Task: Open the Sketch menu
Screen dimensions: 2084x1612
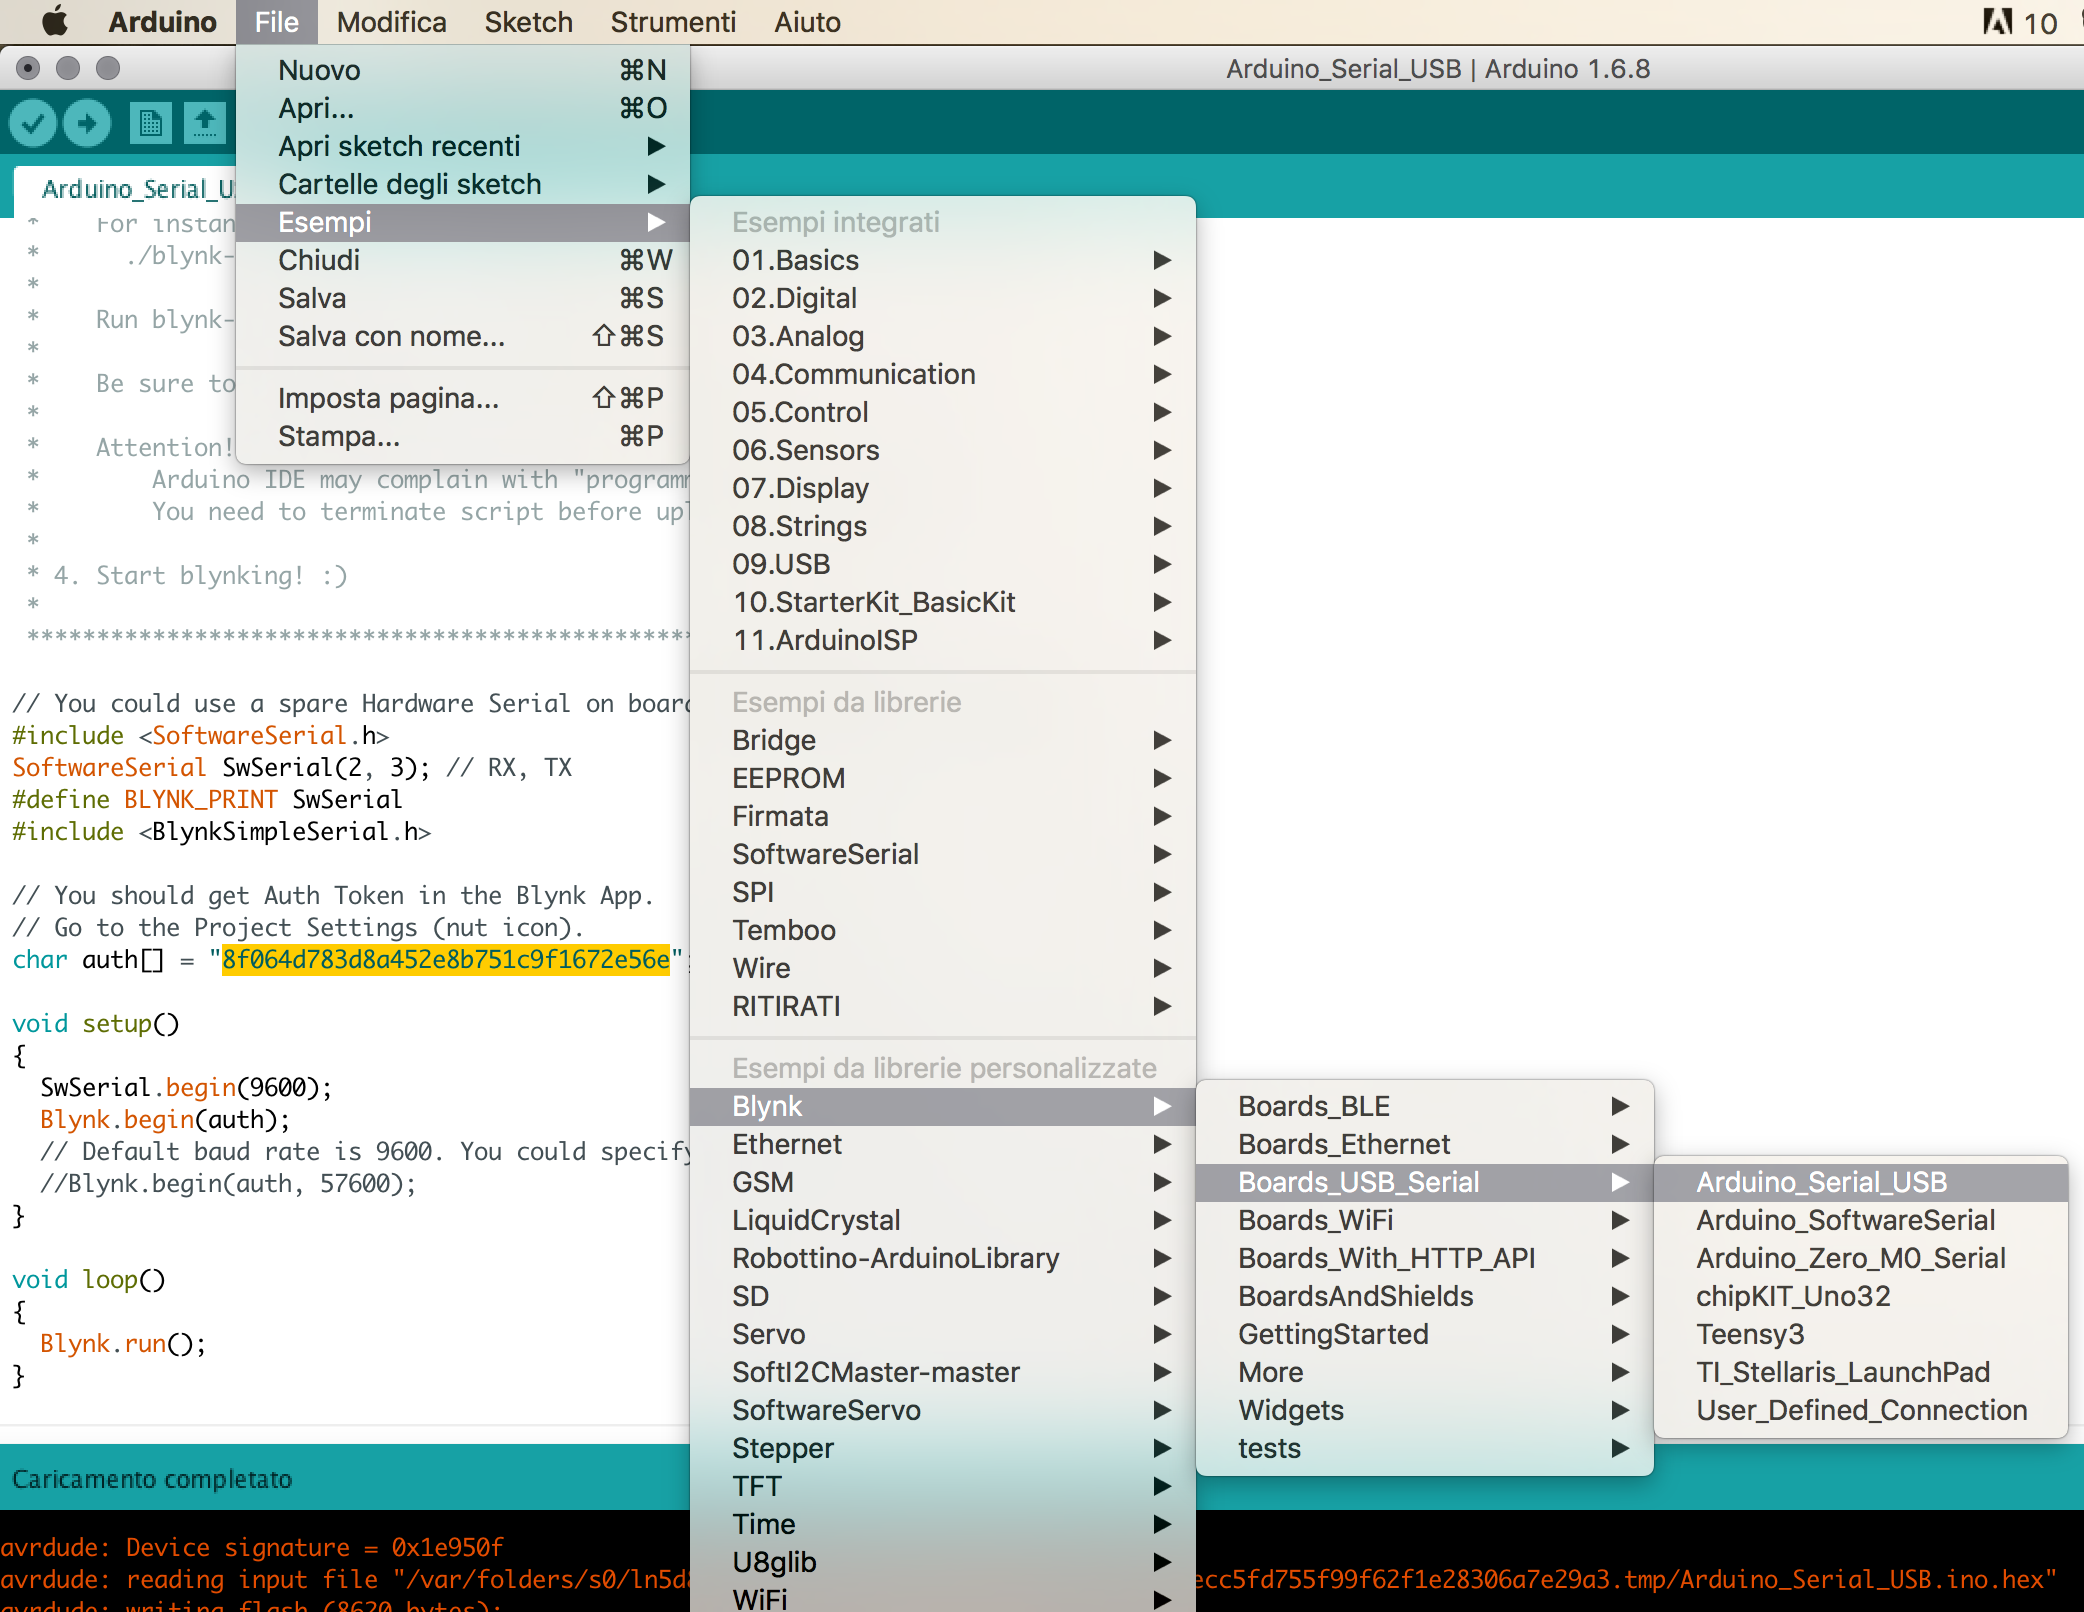Action: pyautogui.click(x=528, y=22)
